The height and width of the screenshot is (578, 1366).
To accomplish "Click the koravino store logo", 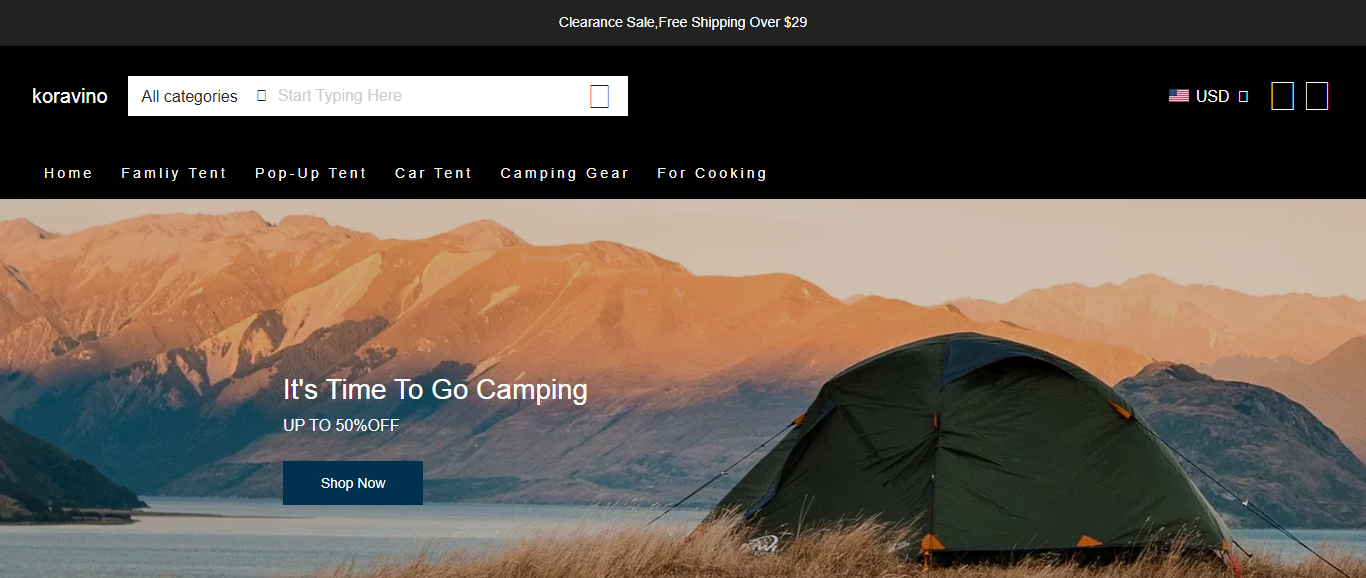I will click(70, 96).
